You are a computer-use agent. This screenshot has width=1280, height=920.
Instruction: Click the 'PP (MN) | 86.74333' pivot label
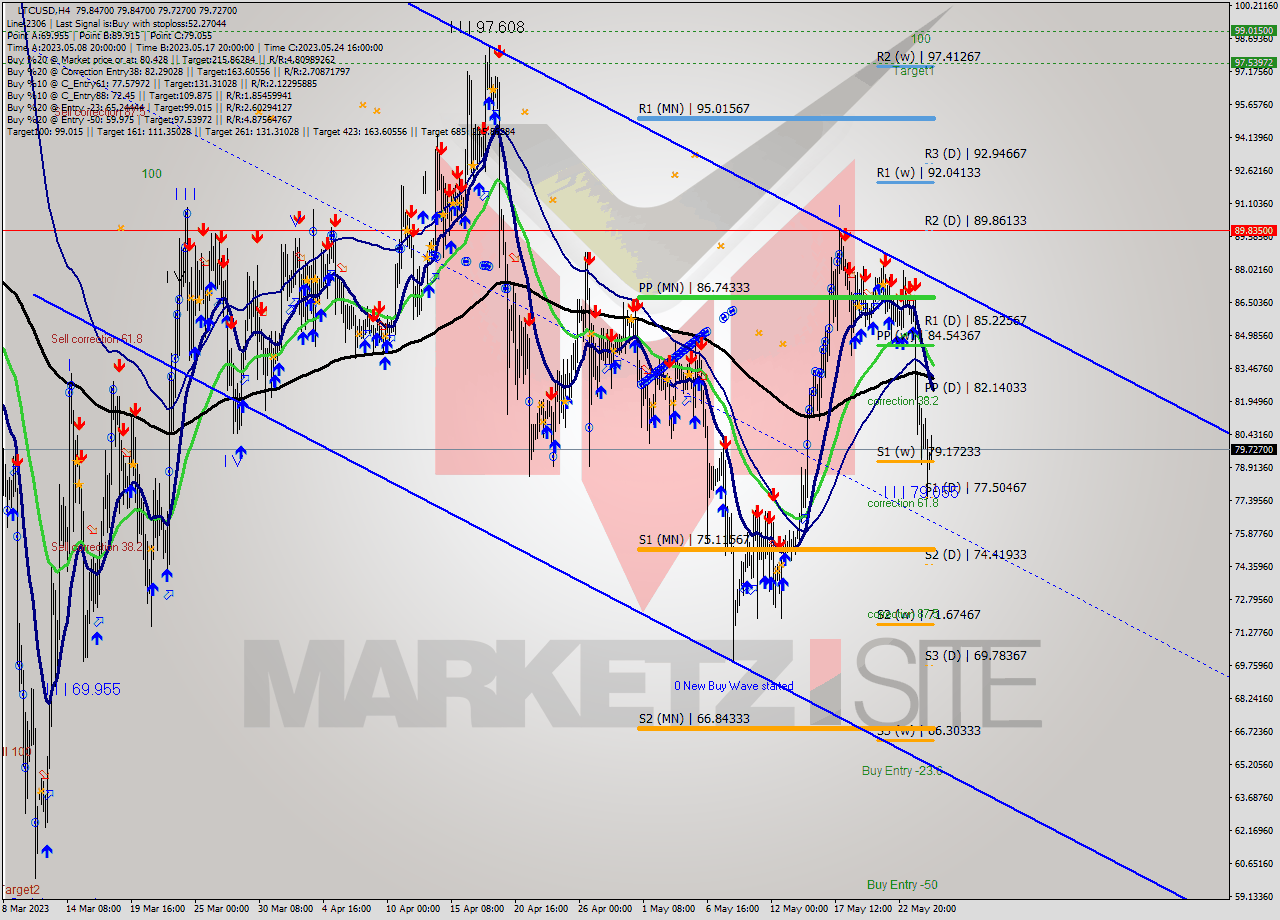pos(694,287)
